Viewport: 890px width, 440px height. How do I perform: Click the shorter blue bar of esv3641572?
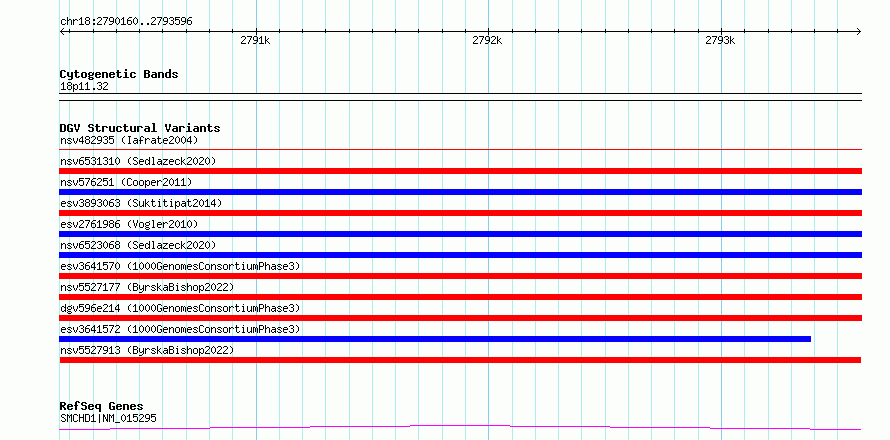point(435,339)
